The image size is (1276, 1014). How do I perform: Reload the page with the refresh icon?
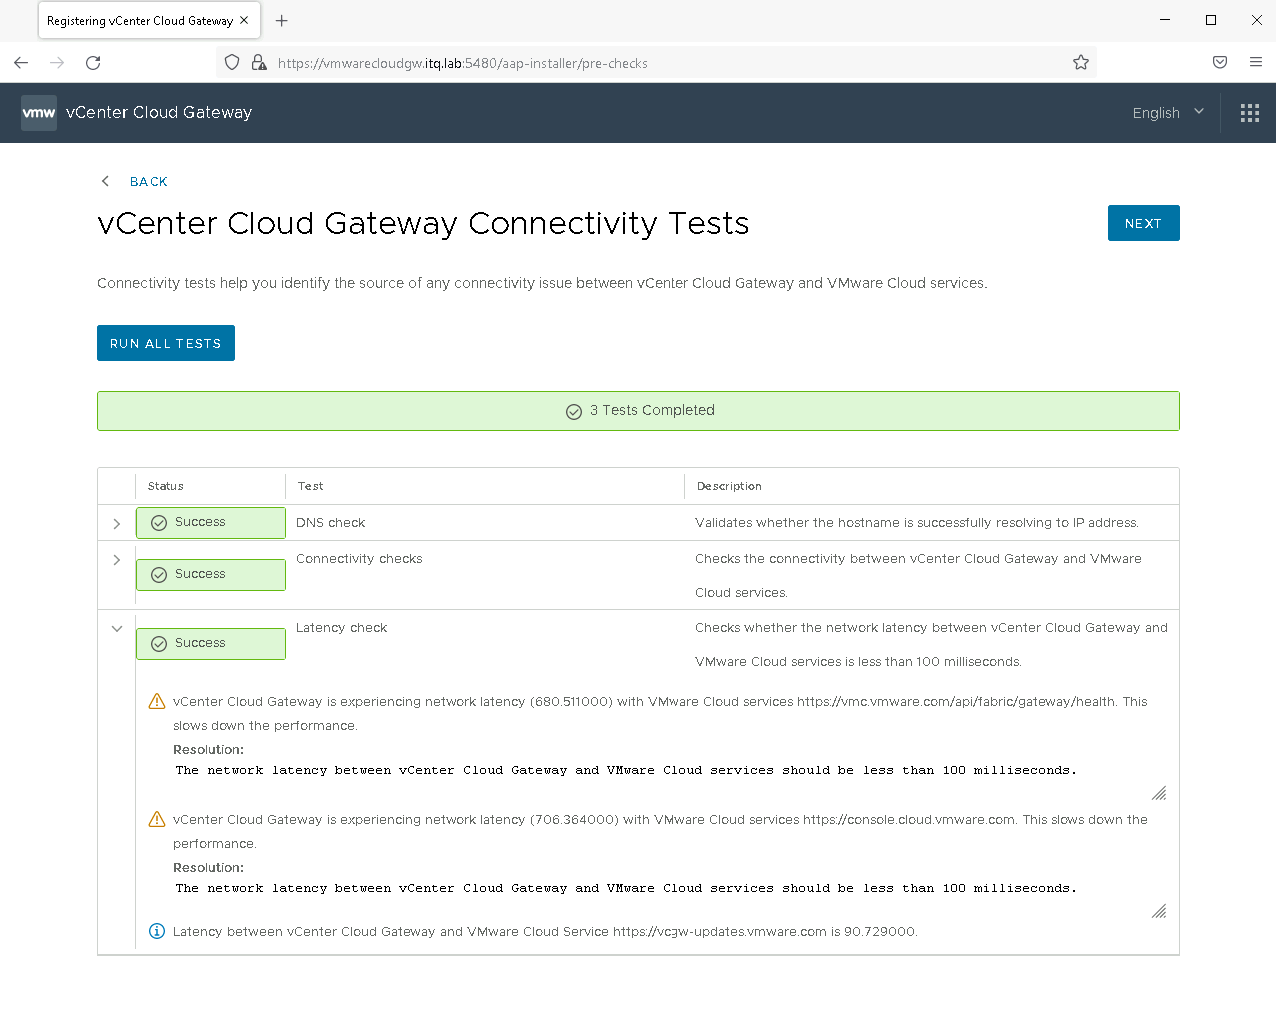click(x=93, y=63)
